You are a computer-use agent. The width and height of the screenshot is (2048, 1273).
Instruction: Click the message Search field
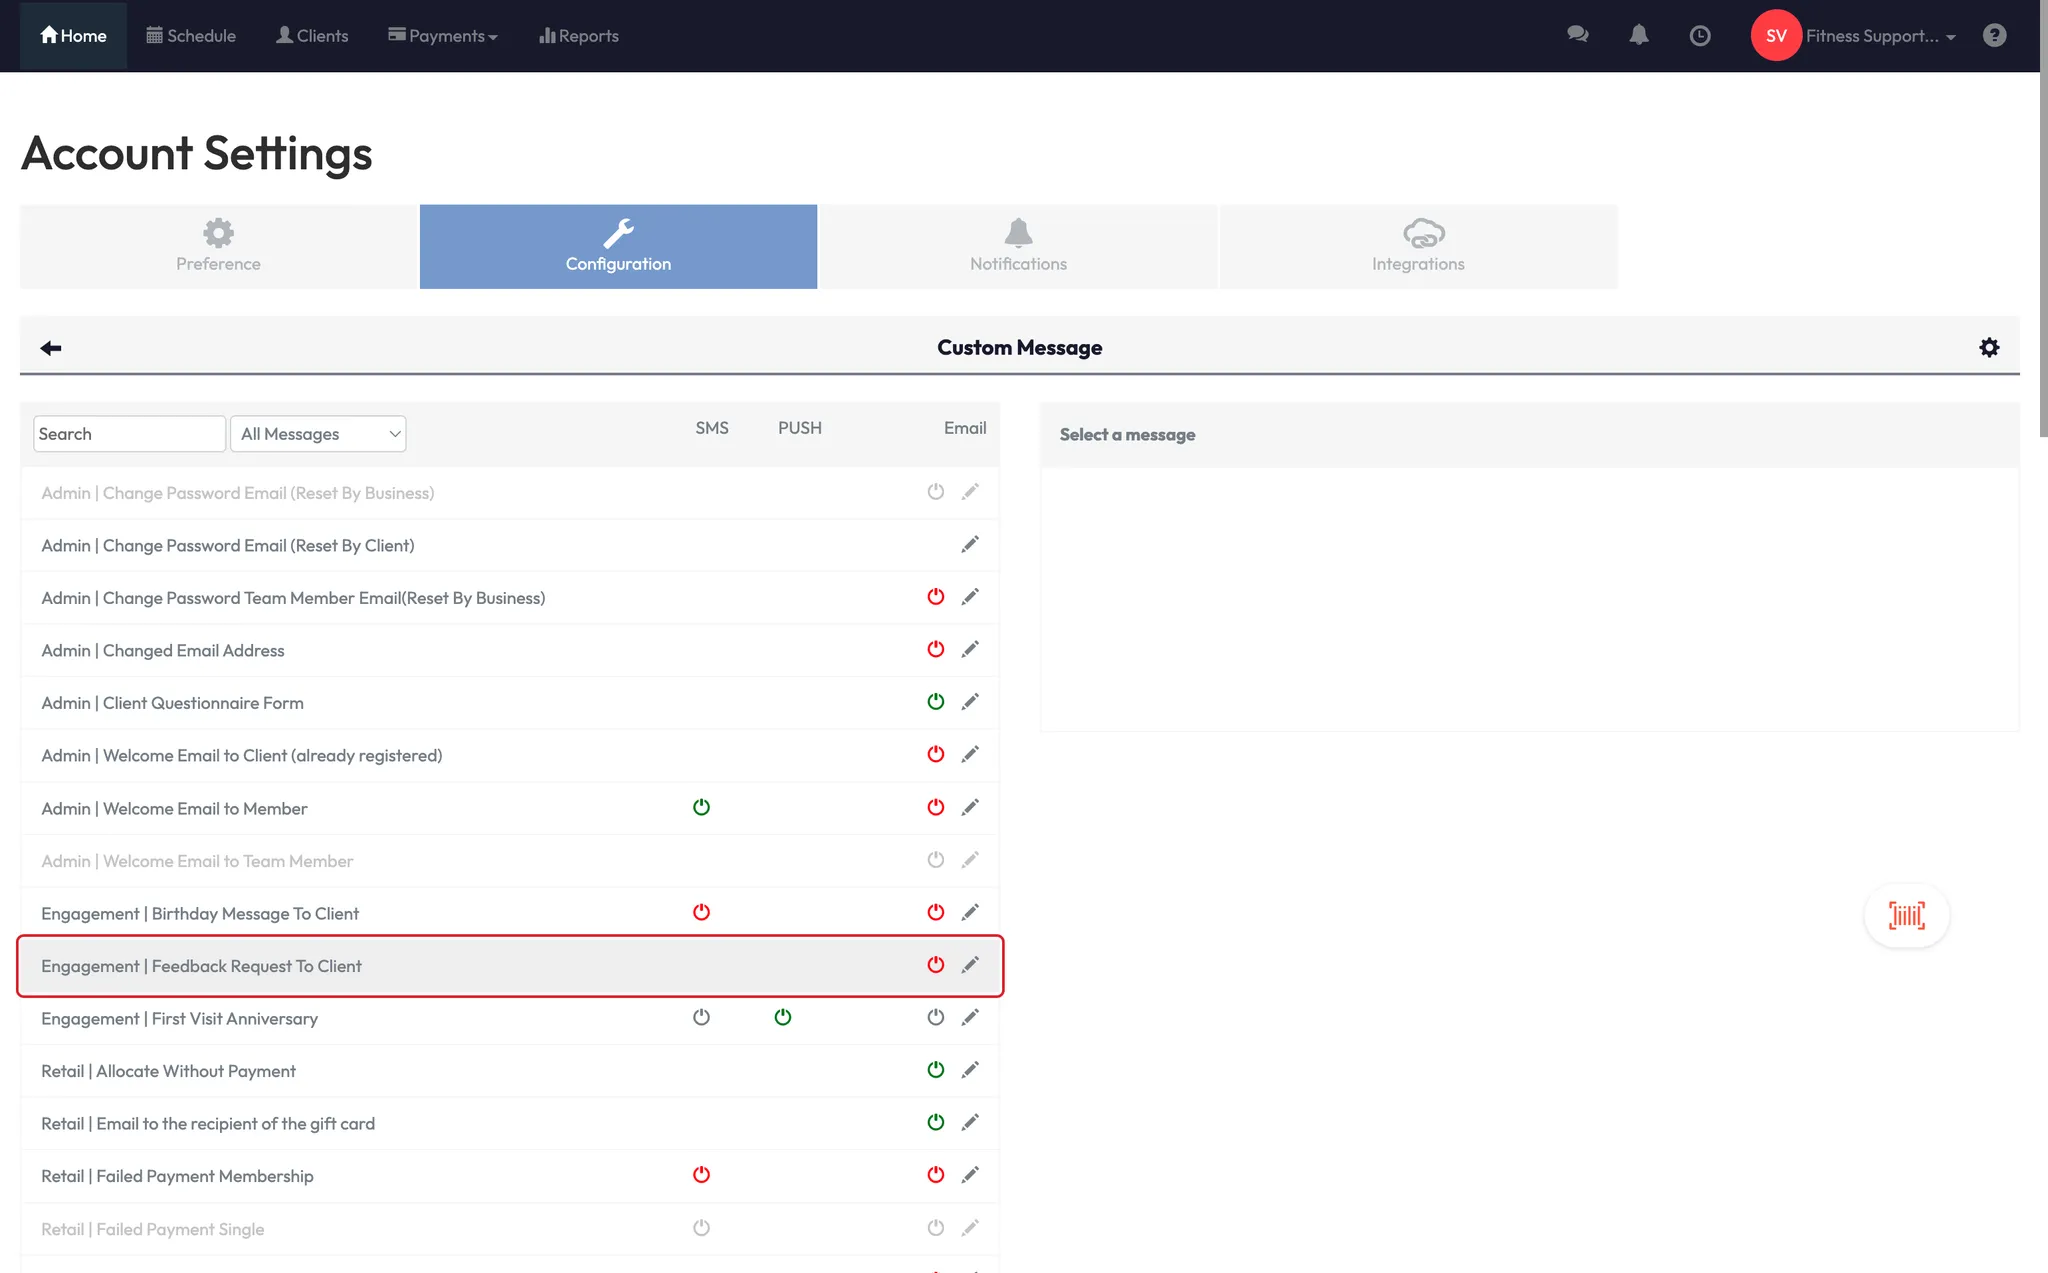click(x=128, y=434)
